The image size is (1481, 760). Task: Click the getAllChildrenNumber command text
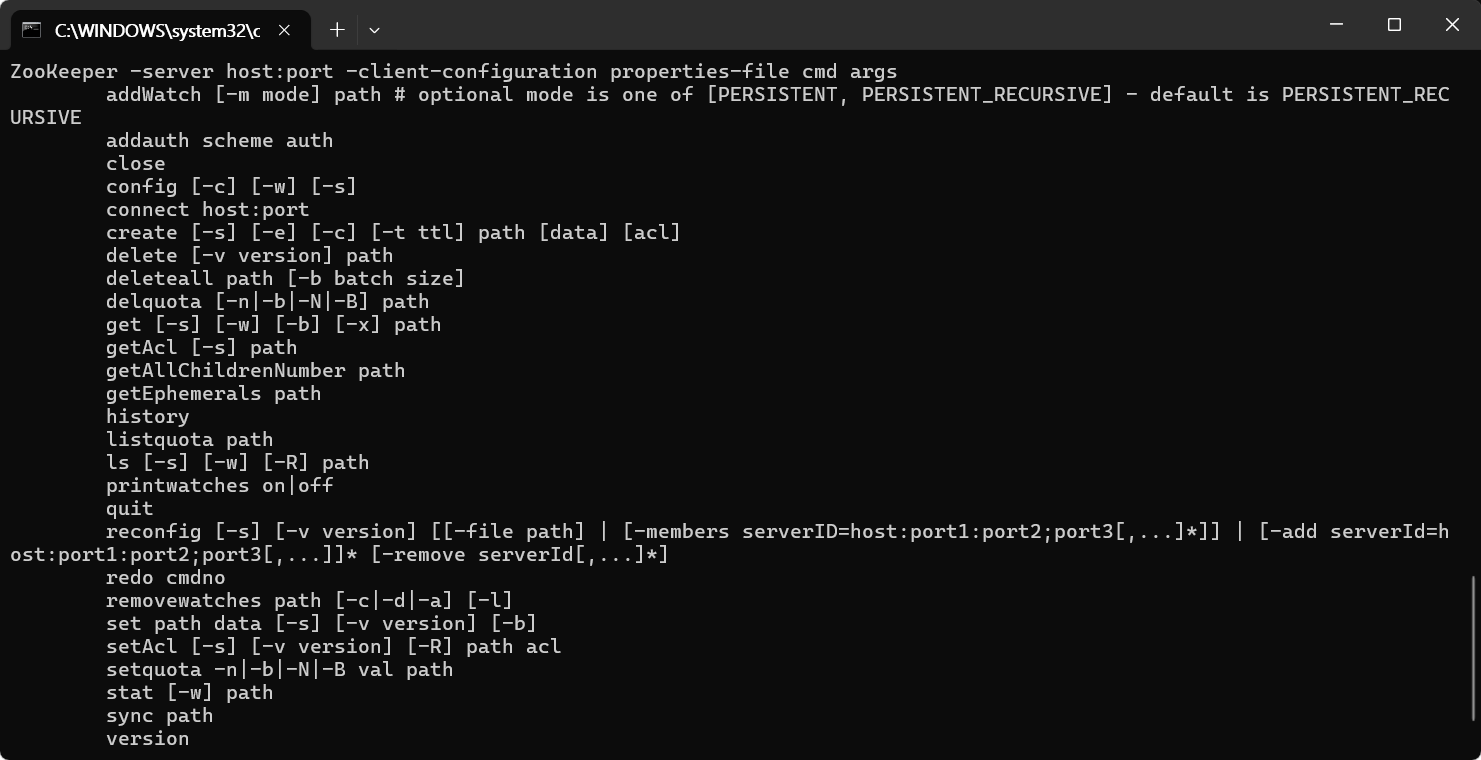pyautogui.click(x=225, y=370)
